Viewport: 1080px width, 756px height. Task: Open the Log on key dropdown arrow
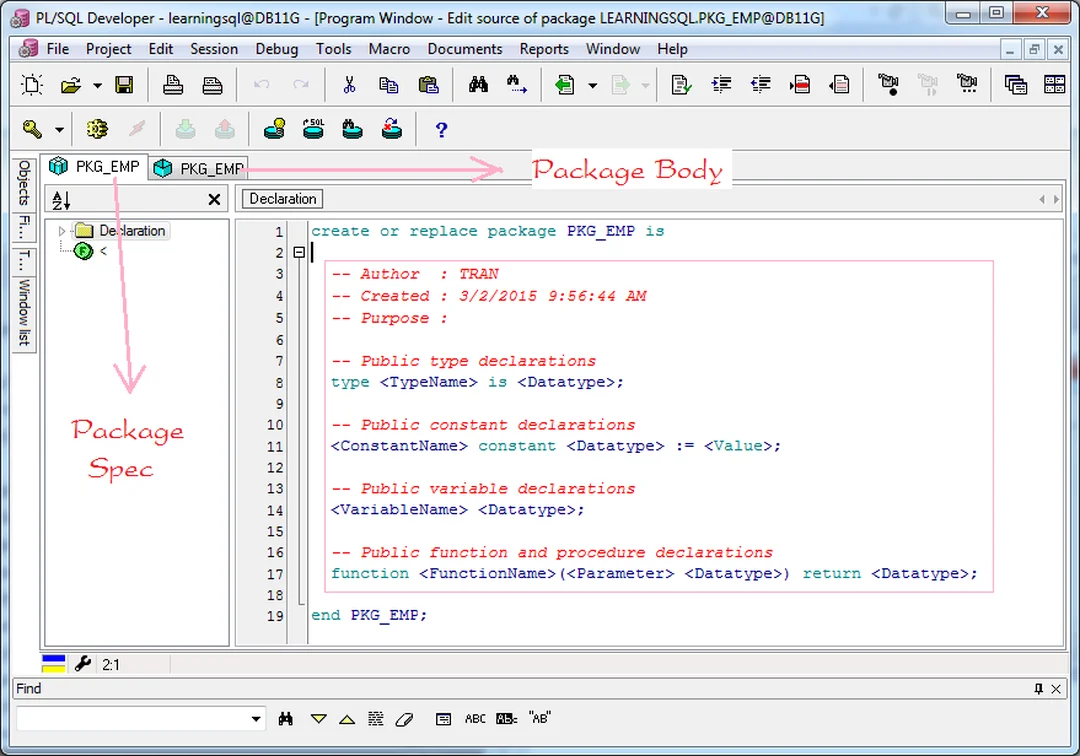point(59,129)
